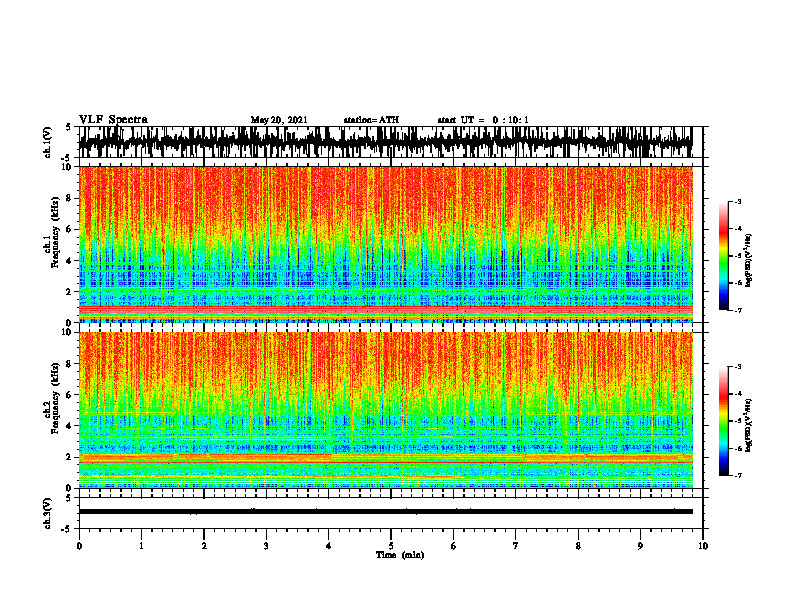Select the ch.2 "Frequency (kHz)" axis label
This screenshot has width=792, height=612.
point(56,398)
